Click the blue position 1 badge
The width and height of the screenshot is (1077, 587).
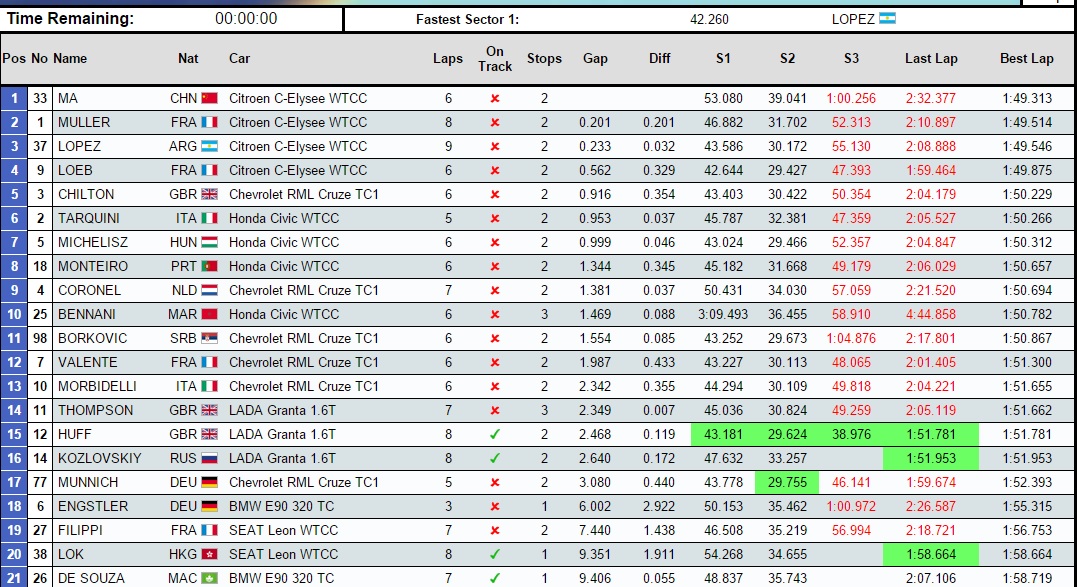click(14, 98)
